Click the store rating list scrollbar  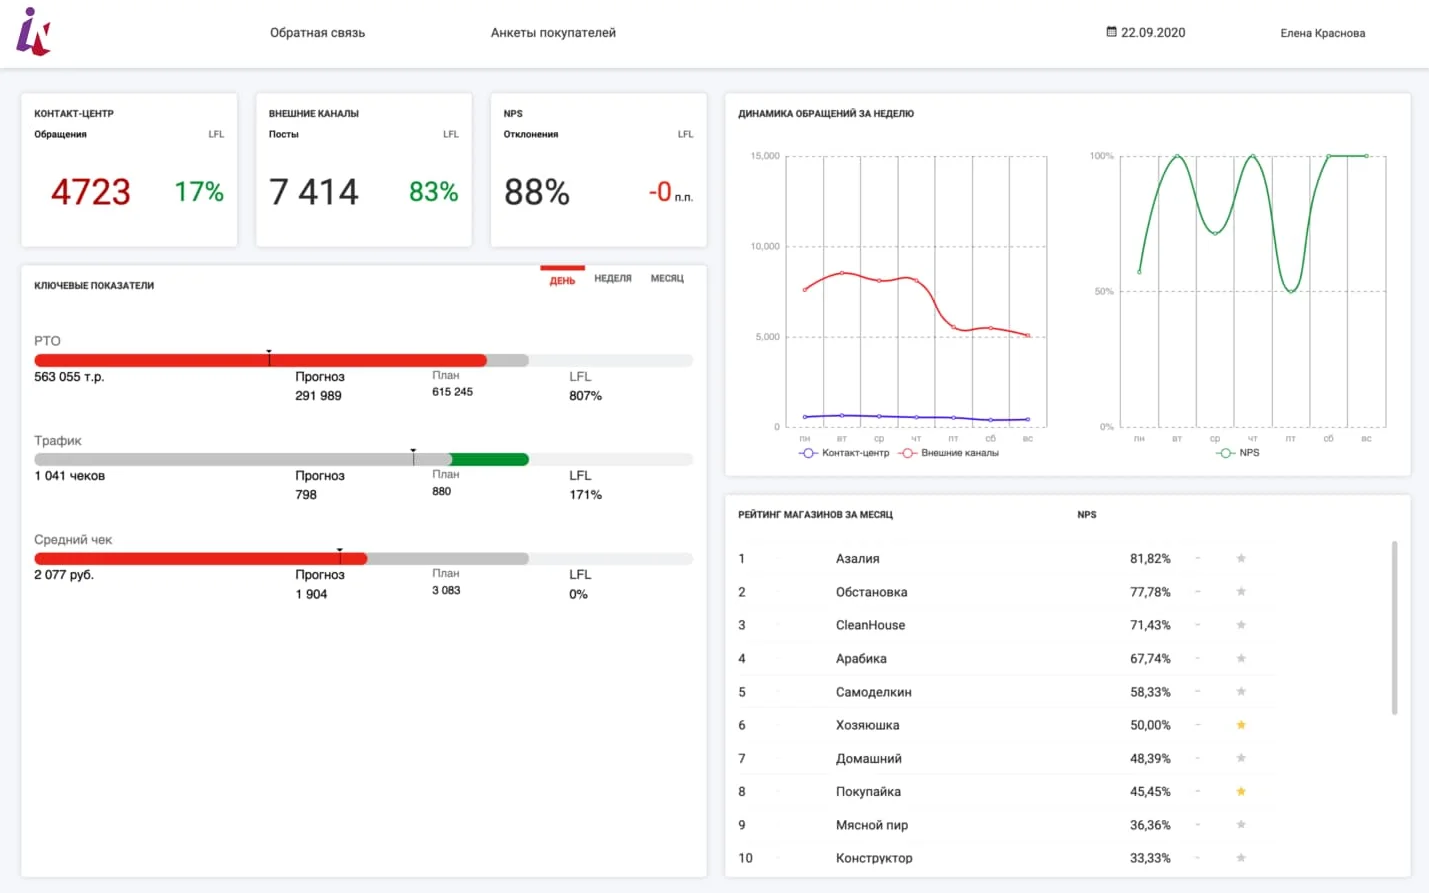pos(1394,628)
